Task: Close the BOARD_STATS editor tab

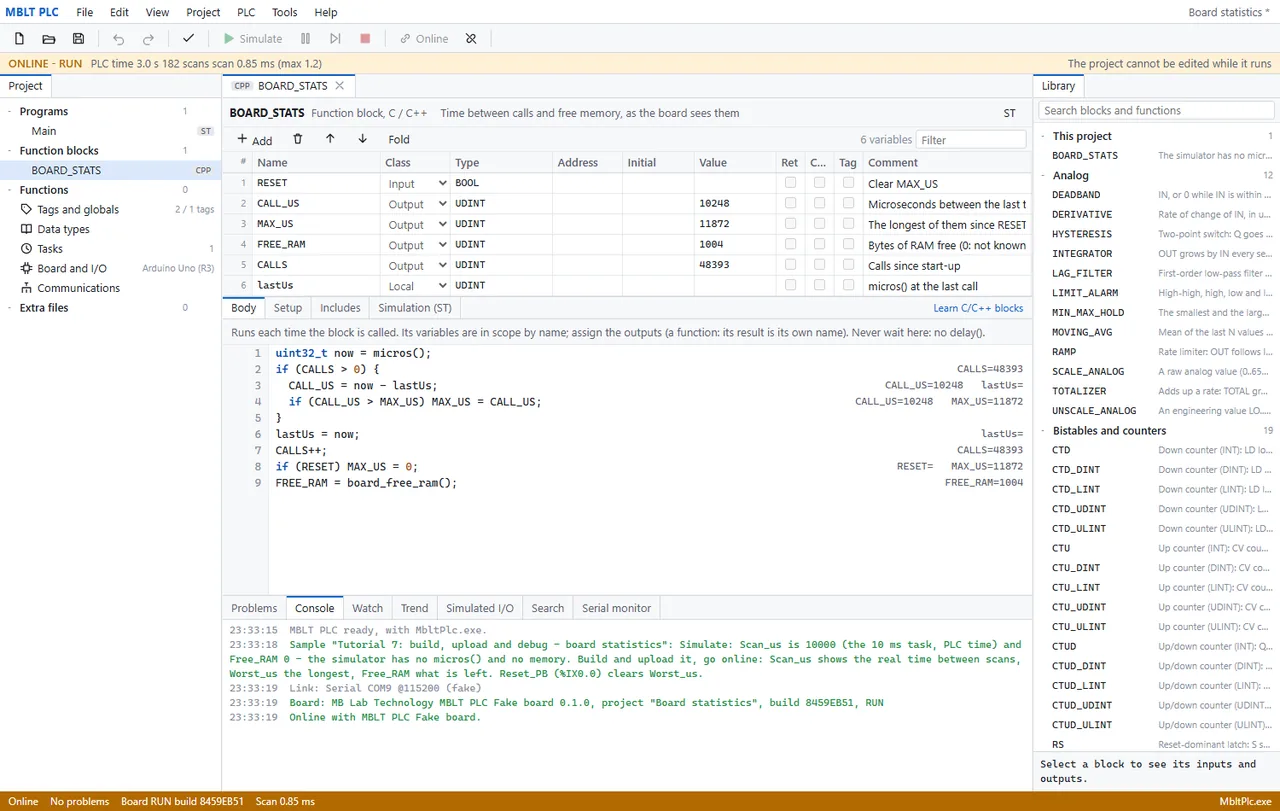Action: [339, 86]
